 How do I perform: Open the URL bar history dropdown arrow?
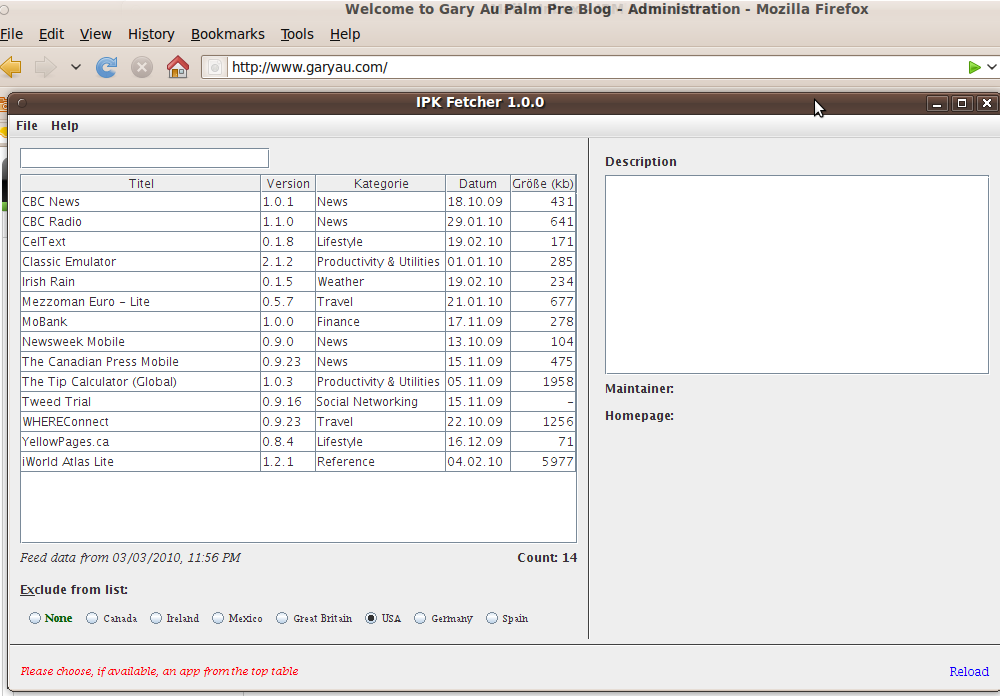click(x=992, y=67)
